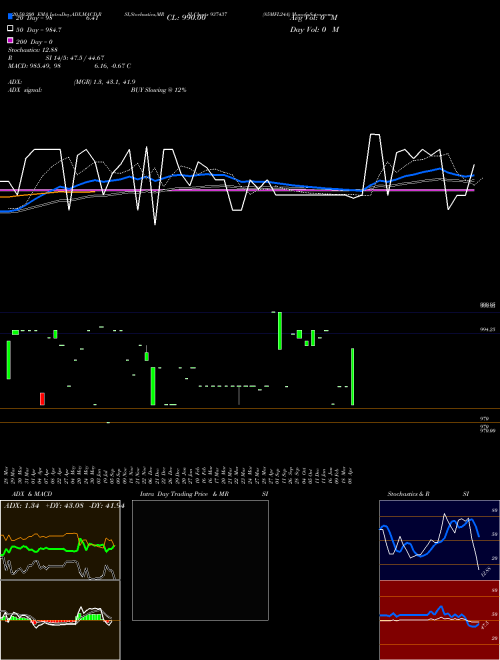
Task: Click the blue Stochastics mini chart panel
Action: pos(439,540)
